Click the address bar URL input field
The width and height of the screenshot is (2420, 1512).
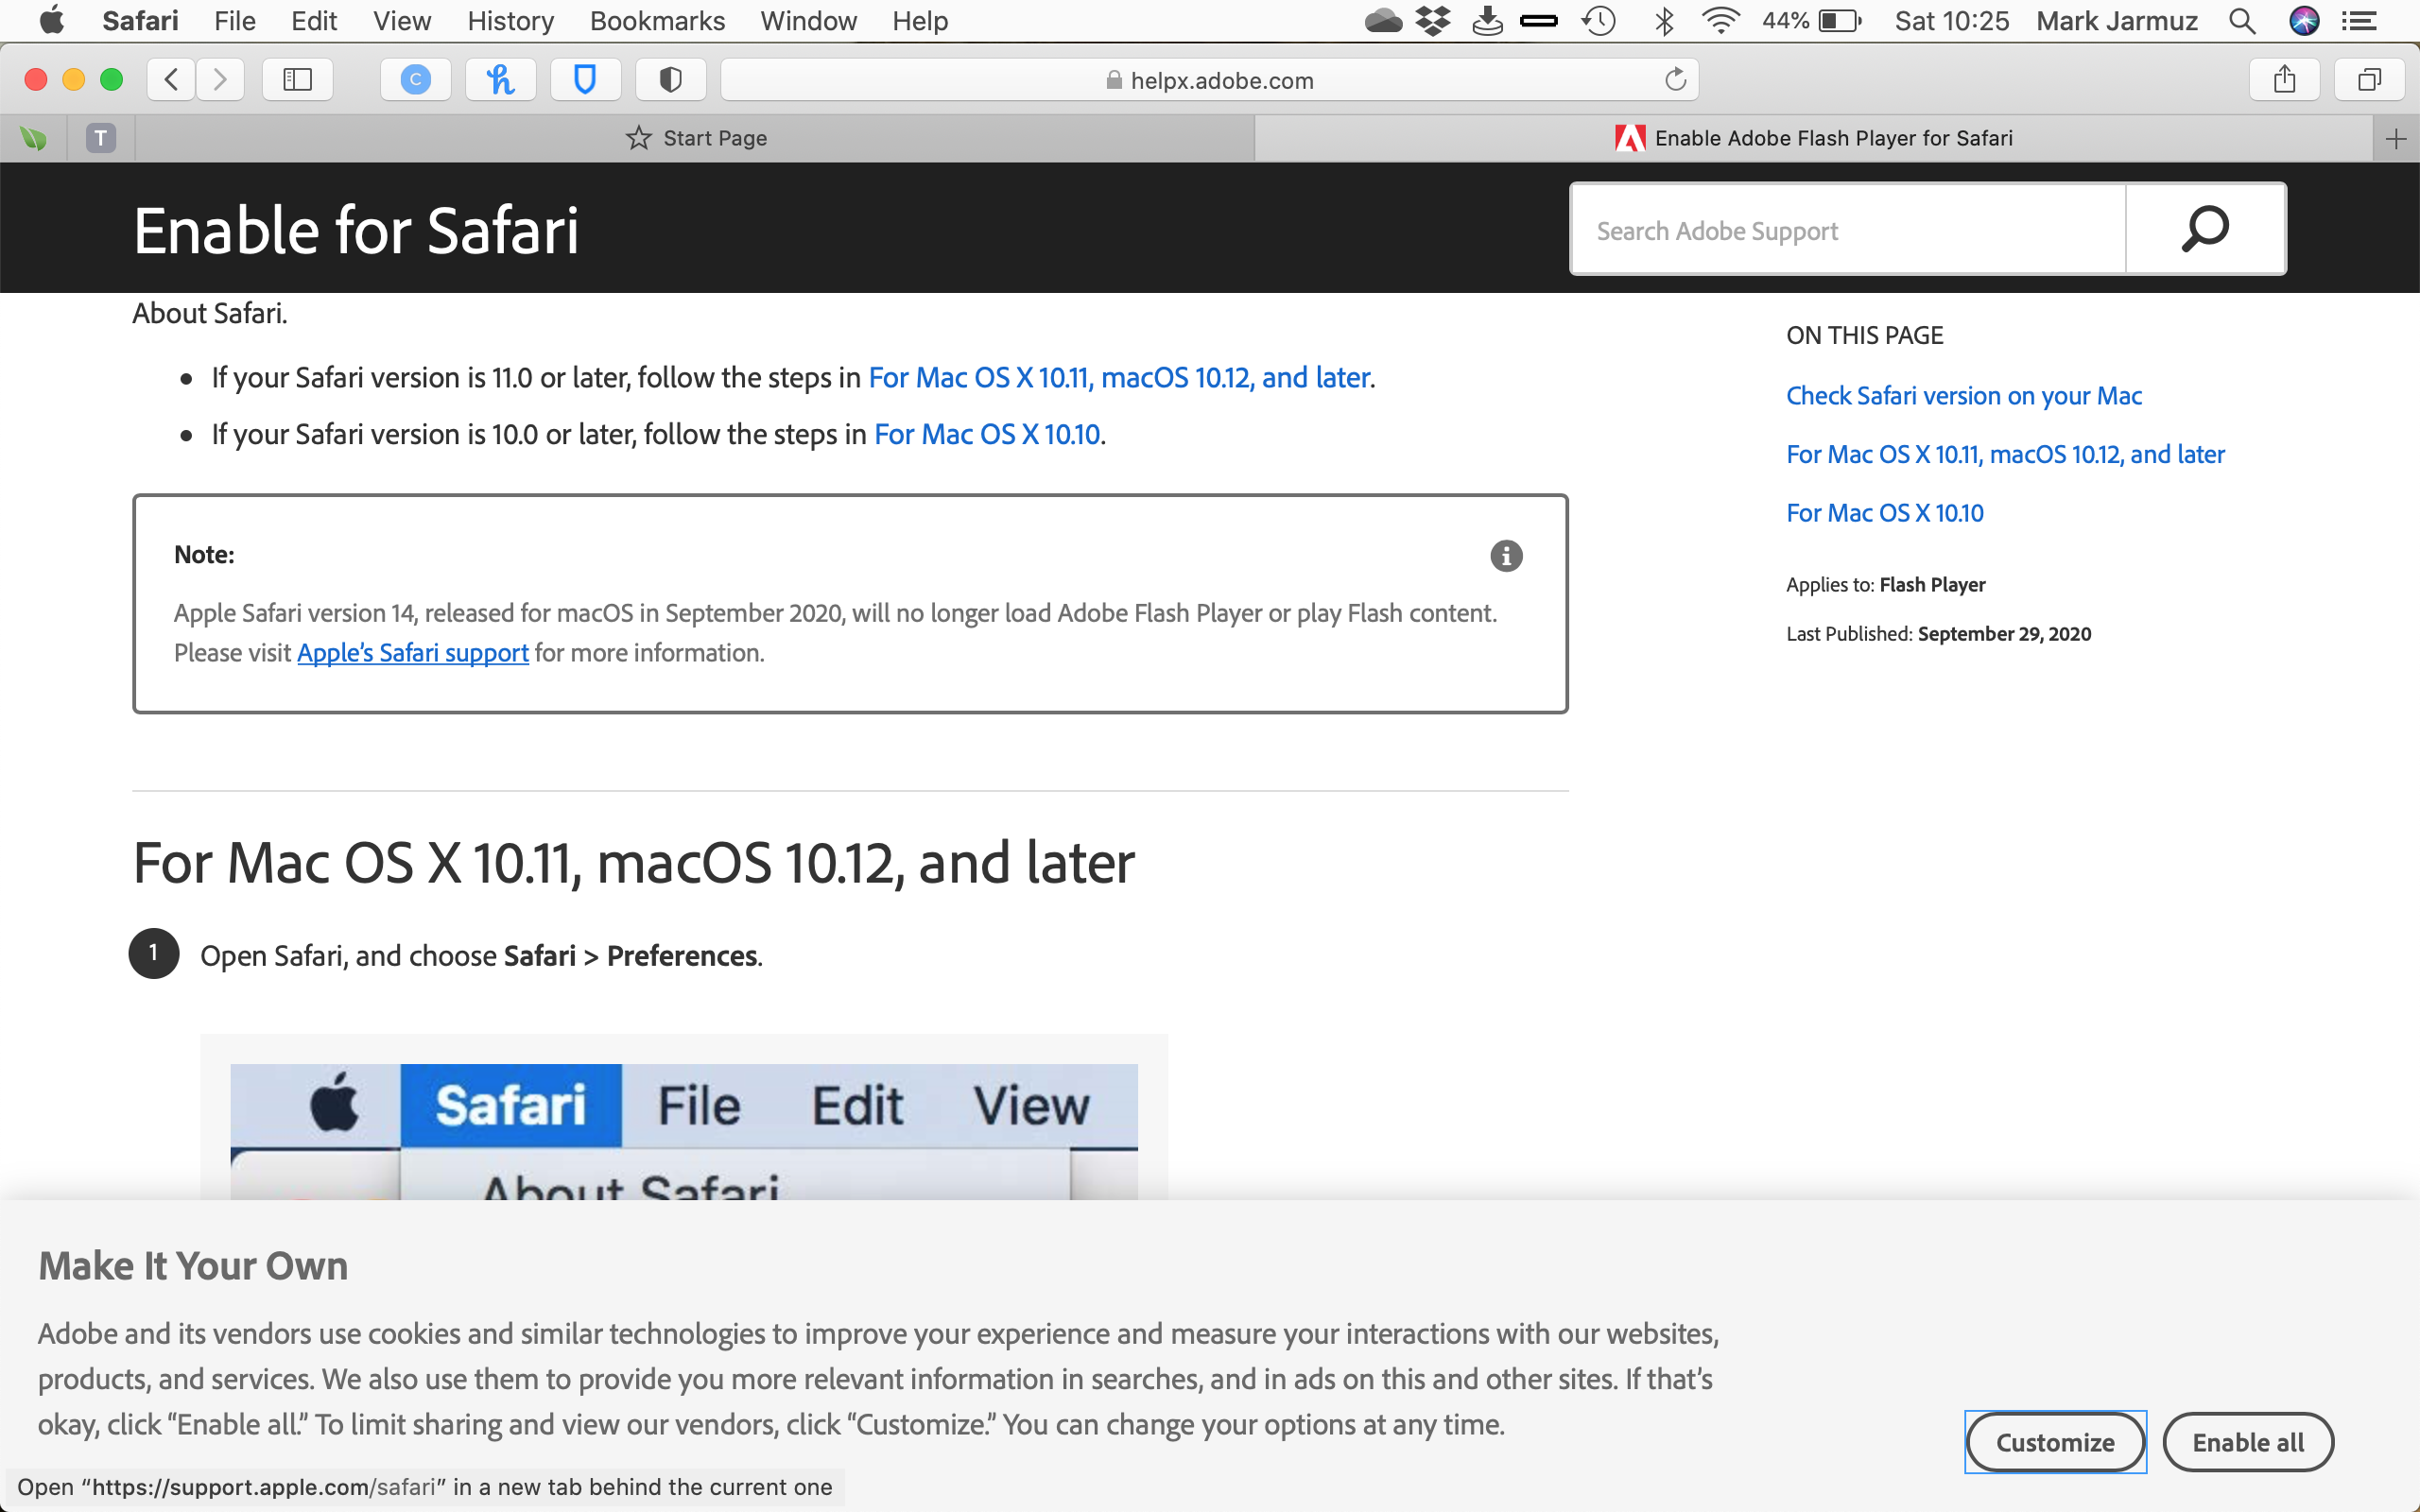click(1207, 78)
